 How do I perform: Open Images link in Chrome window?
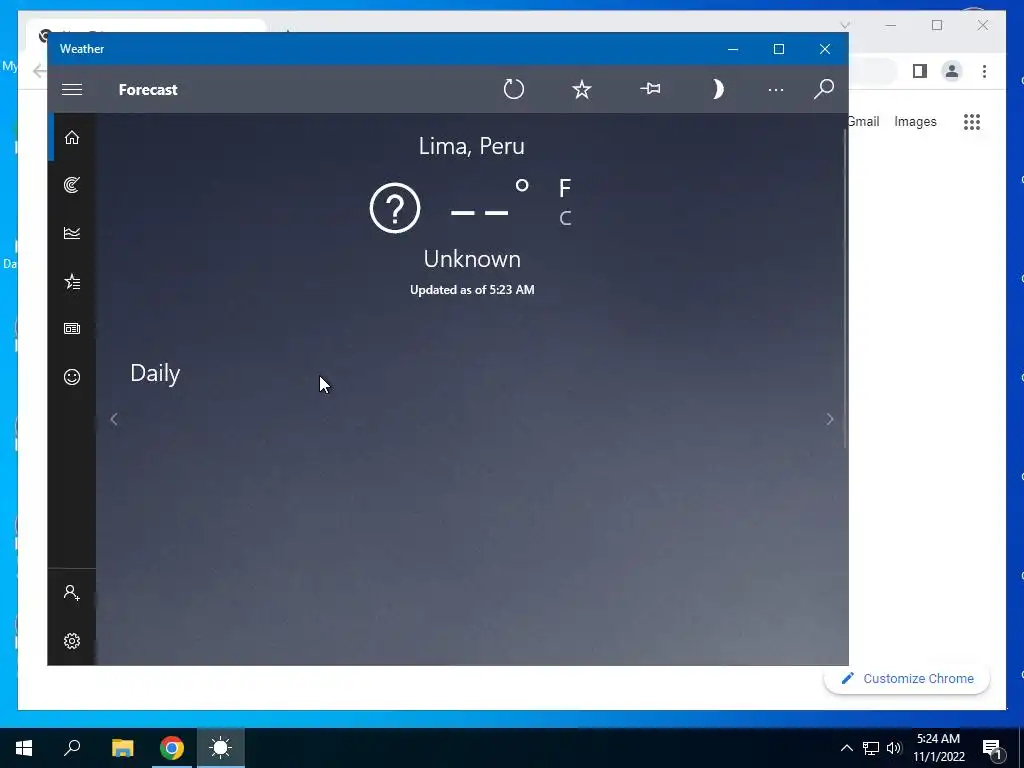click(915, 121)
